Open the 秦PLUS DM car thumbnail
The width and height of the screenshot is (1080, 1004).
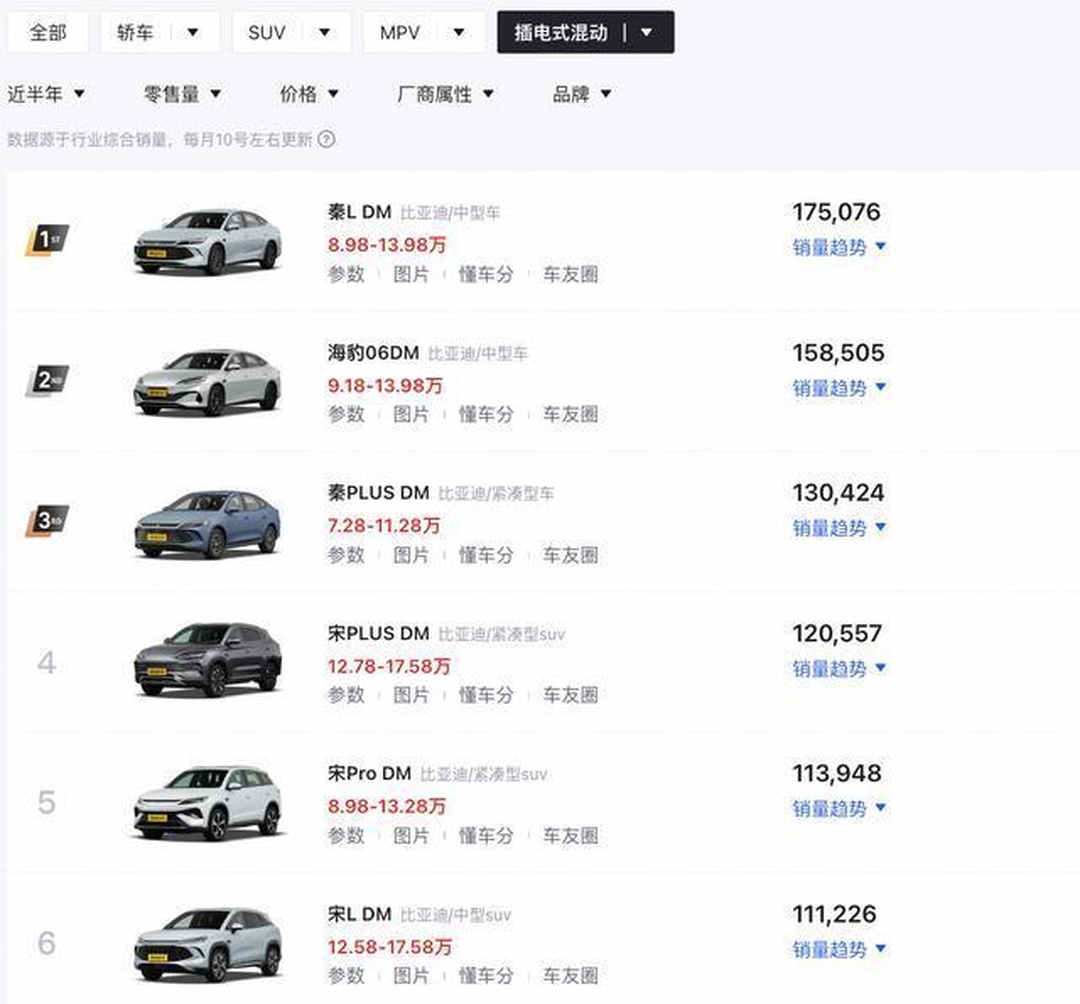(207, 523)
